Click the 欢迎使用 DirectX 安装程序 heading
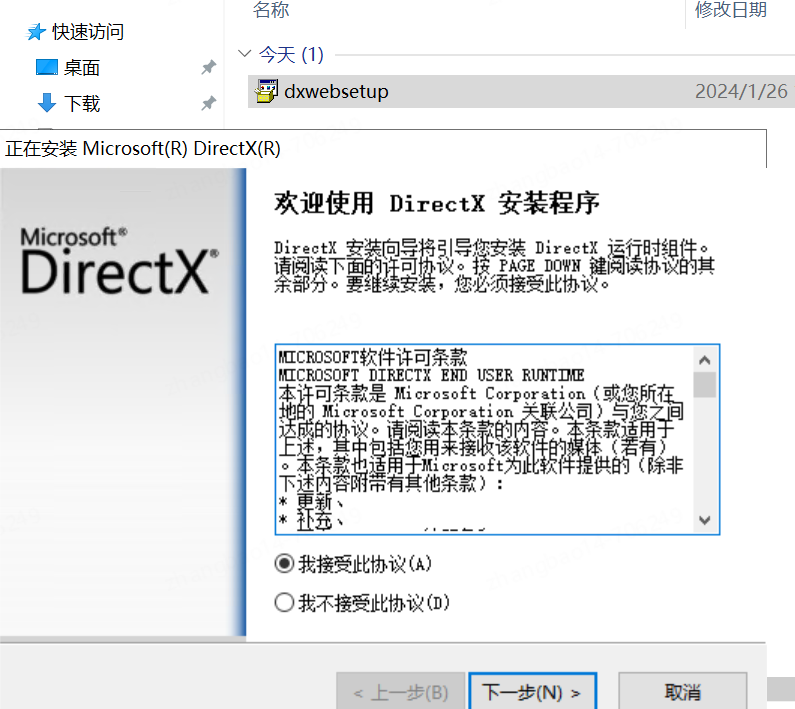 [x=437, y=203]
